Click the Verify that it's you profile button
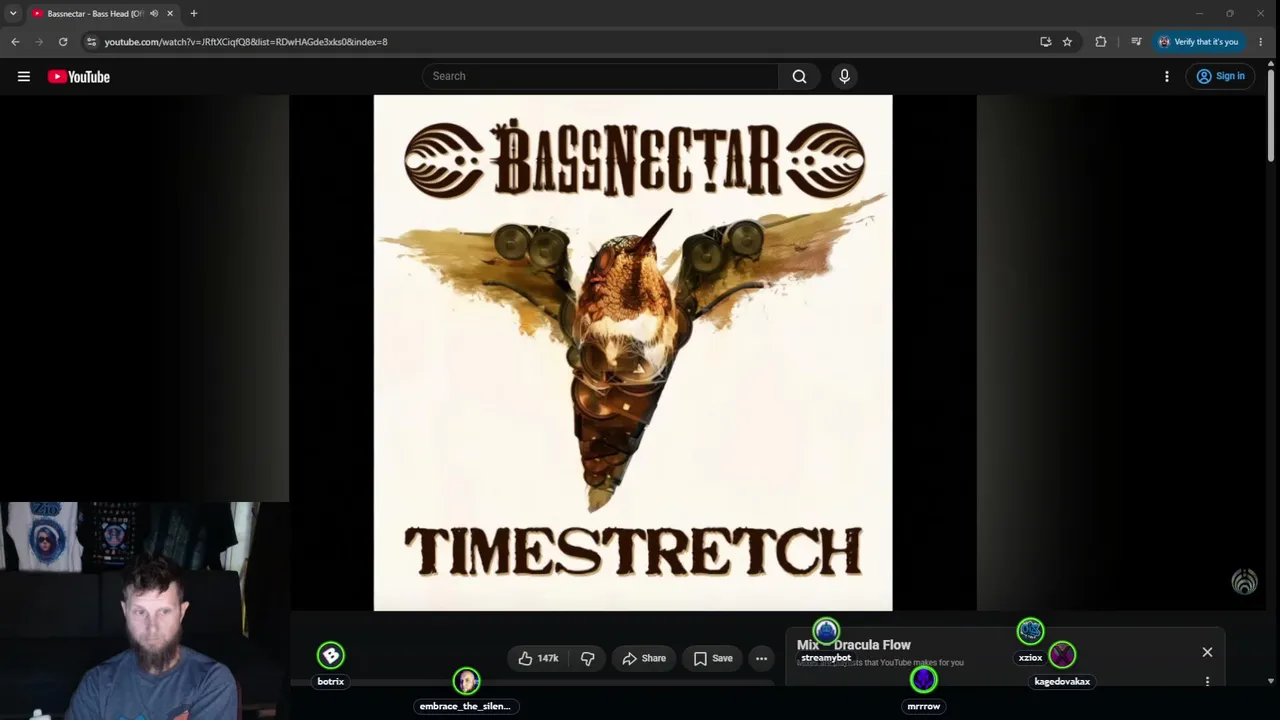The image size is (1280, 720). (x=1198, y=42)
